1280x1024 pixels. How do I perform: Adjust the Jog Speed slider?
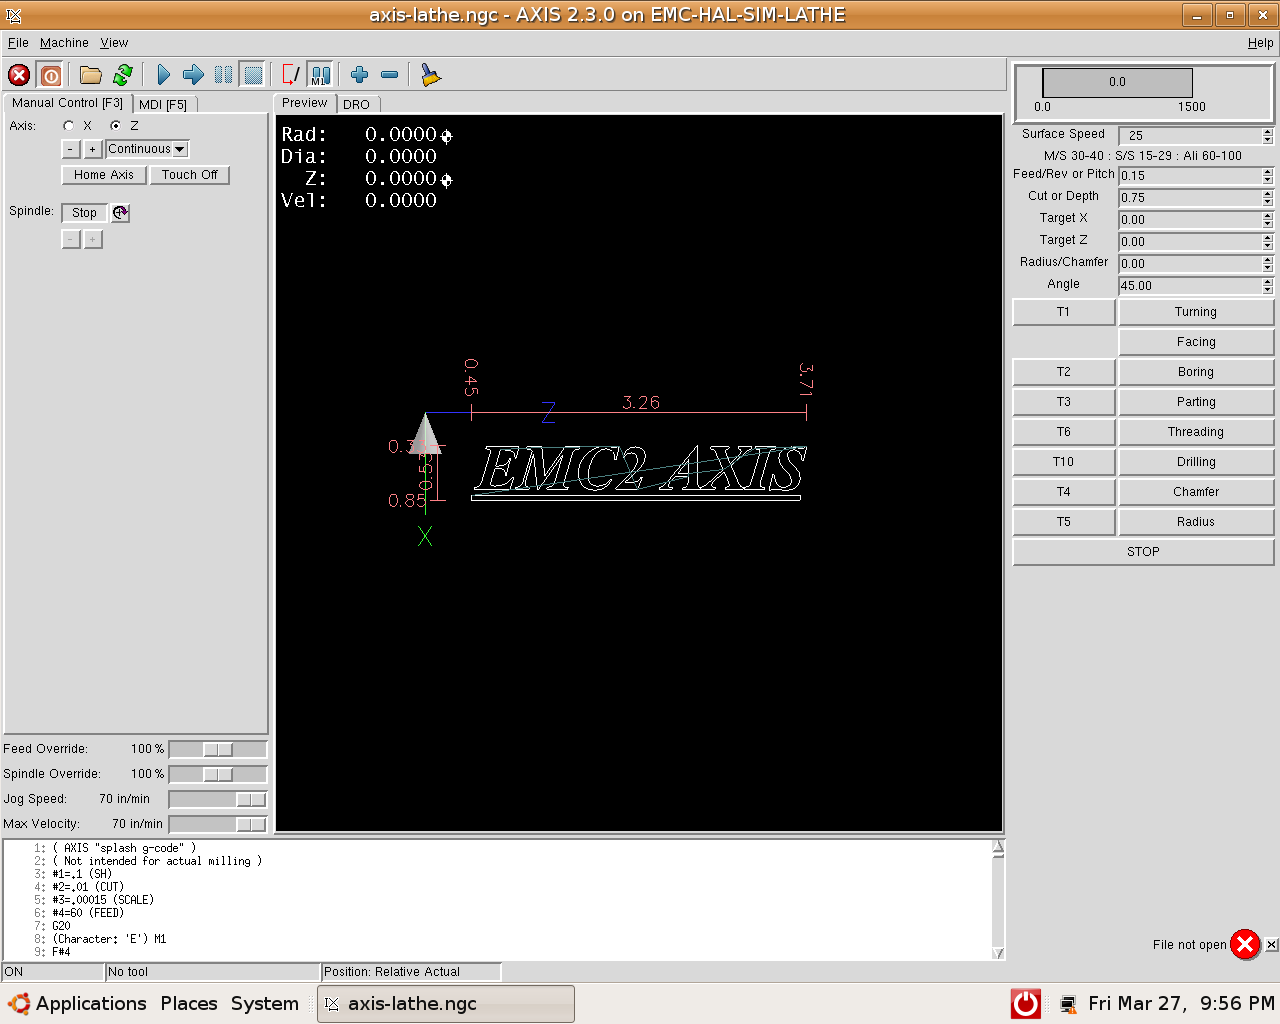(218, 799)
